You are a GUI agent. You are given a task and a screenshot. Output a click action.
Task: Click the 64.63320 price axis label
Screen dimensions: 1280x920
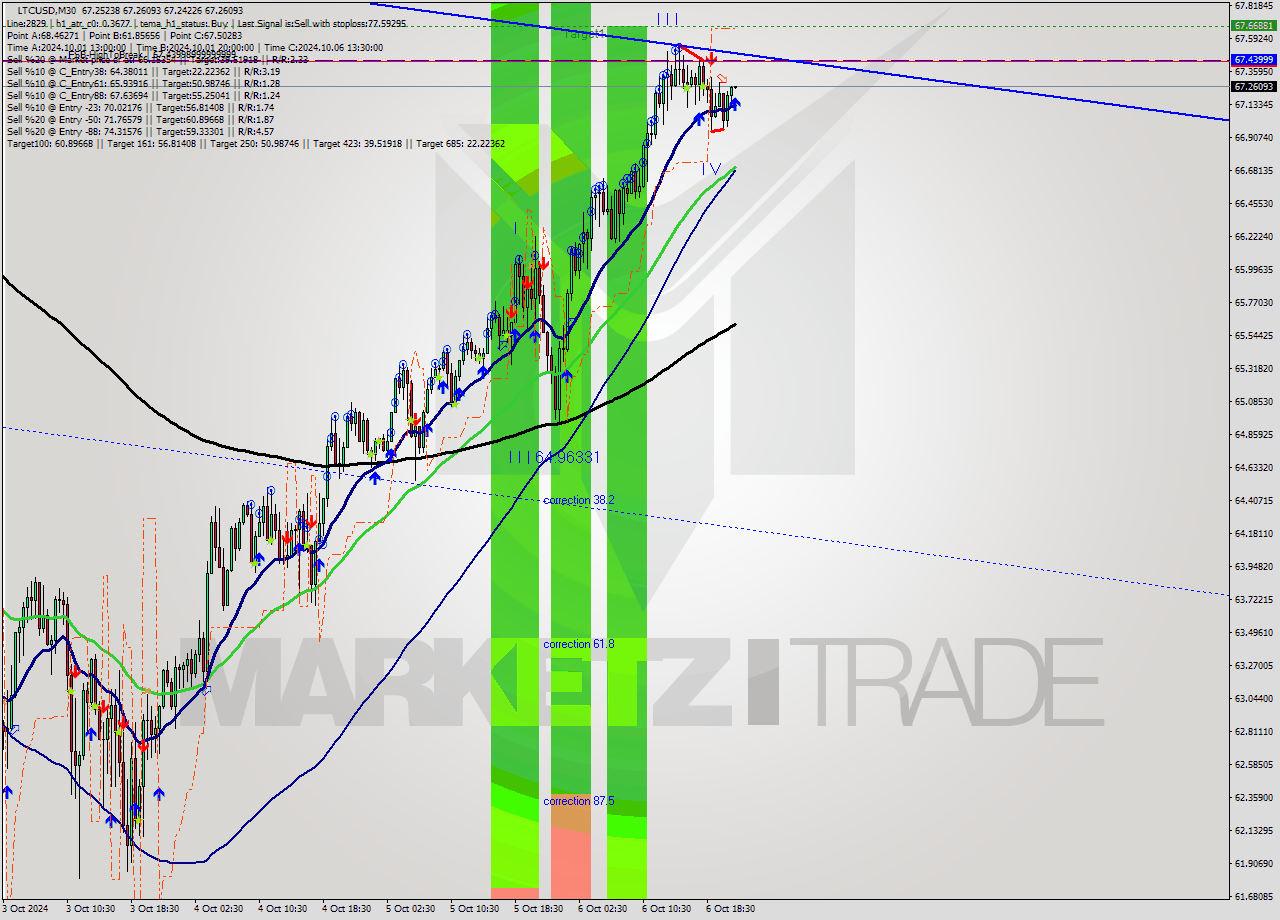1253,467
